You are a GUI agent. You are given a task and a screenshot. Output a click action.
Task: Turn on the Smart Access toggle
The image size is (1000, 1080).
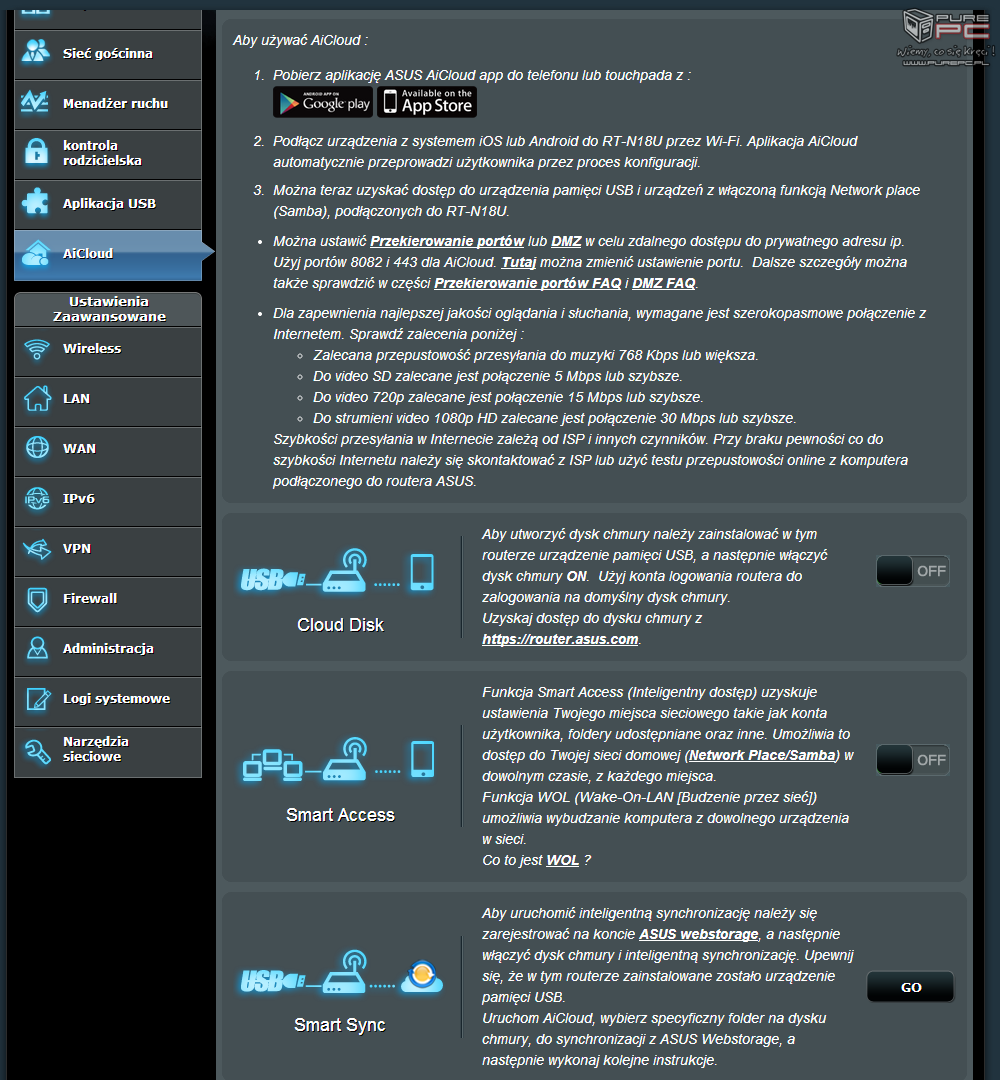[x=912, y=760]
